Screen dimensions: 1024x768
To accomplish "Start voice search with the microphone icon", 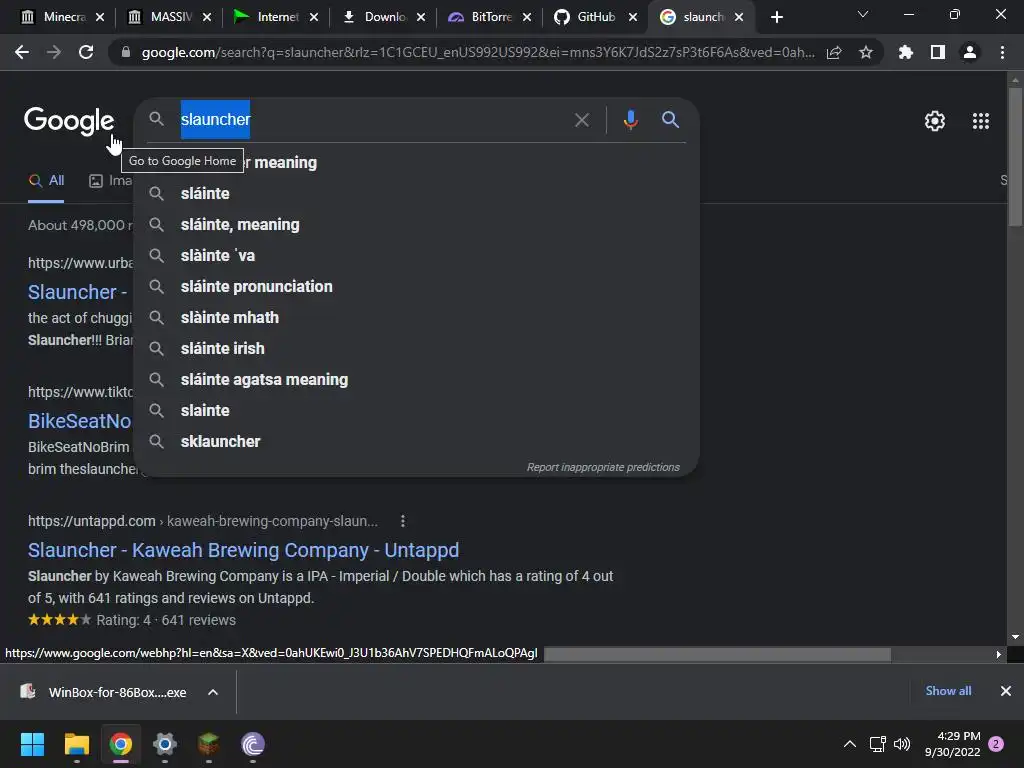I will 630,120.
